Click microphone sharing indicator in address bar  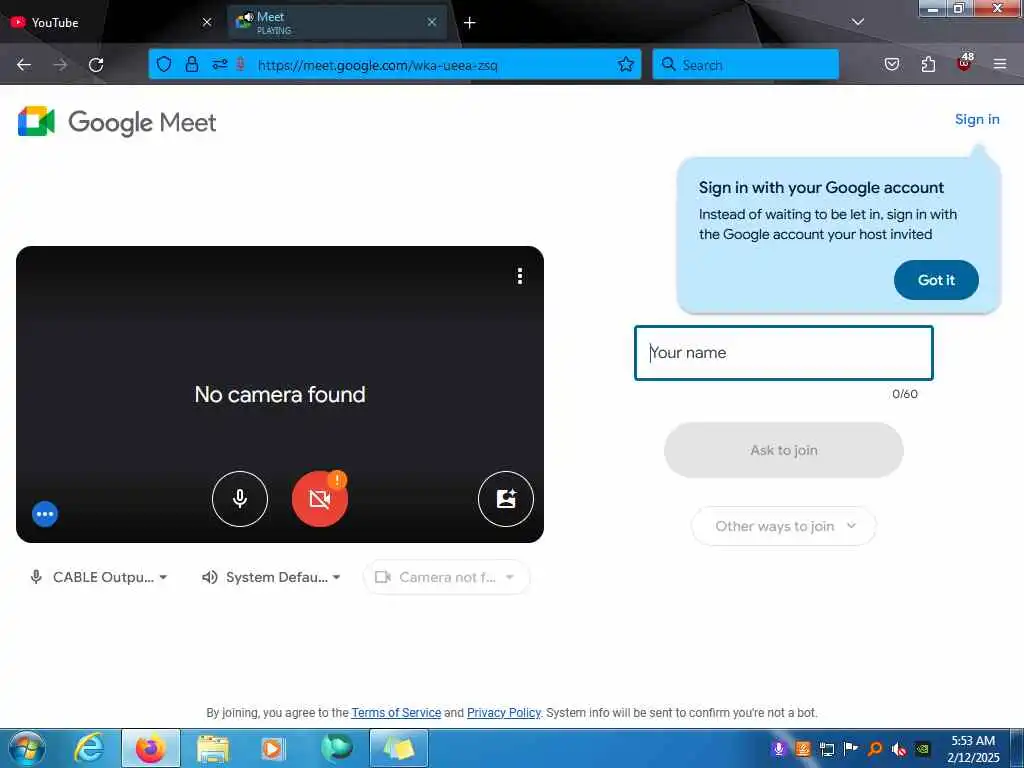(x=241, y=64)
